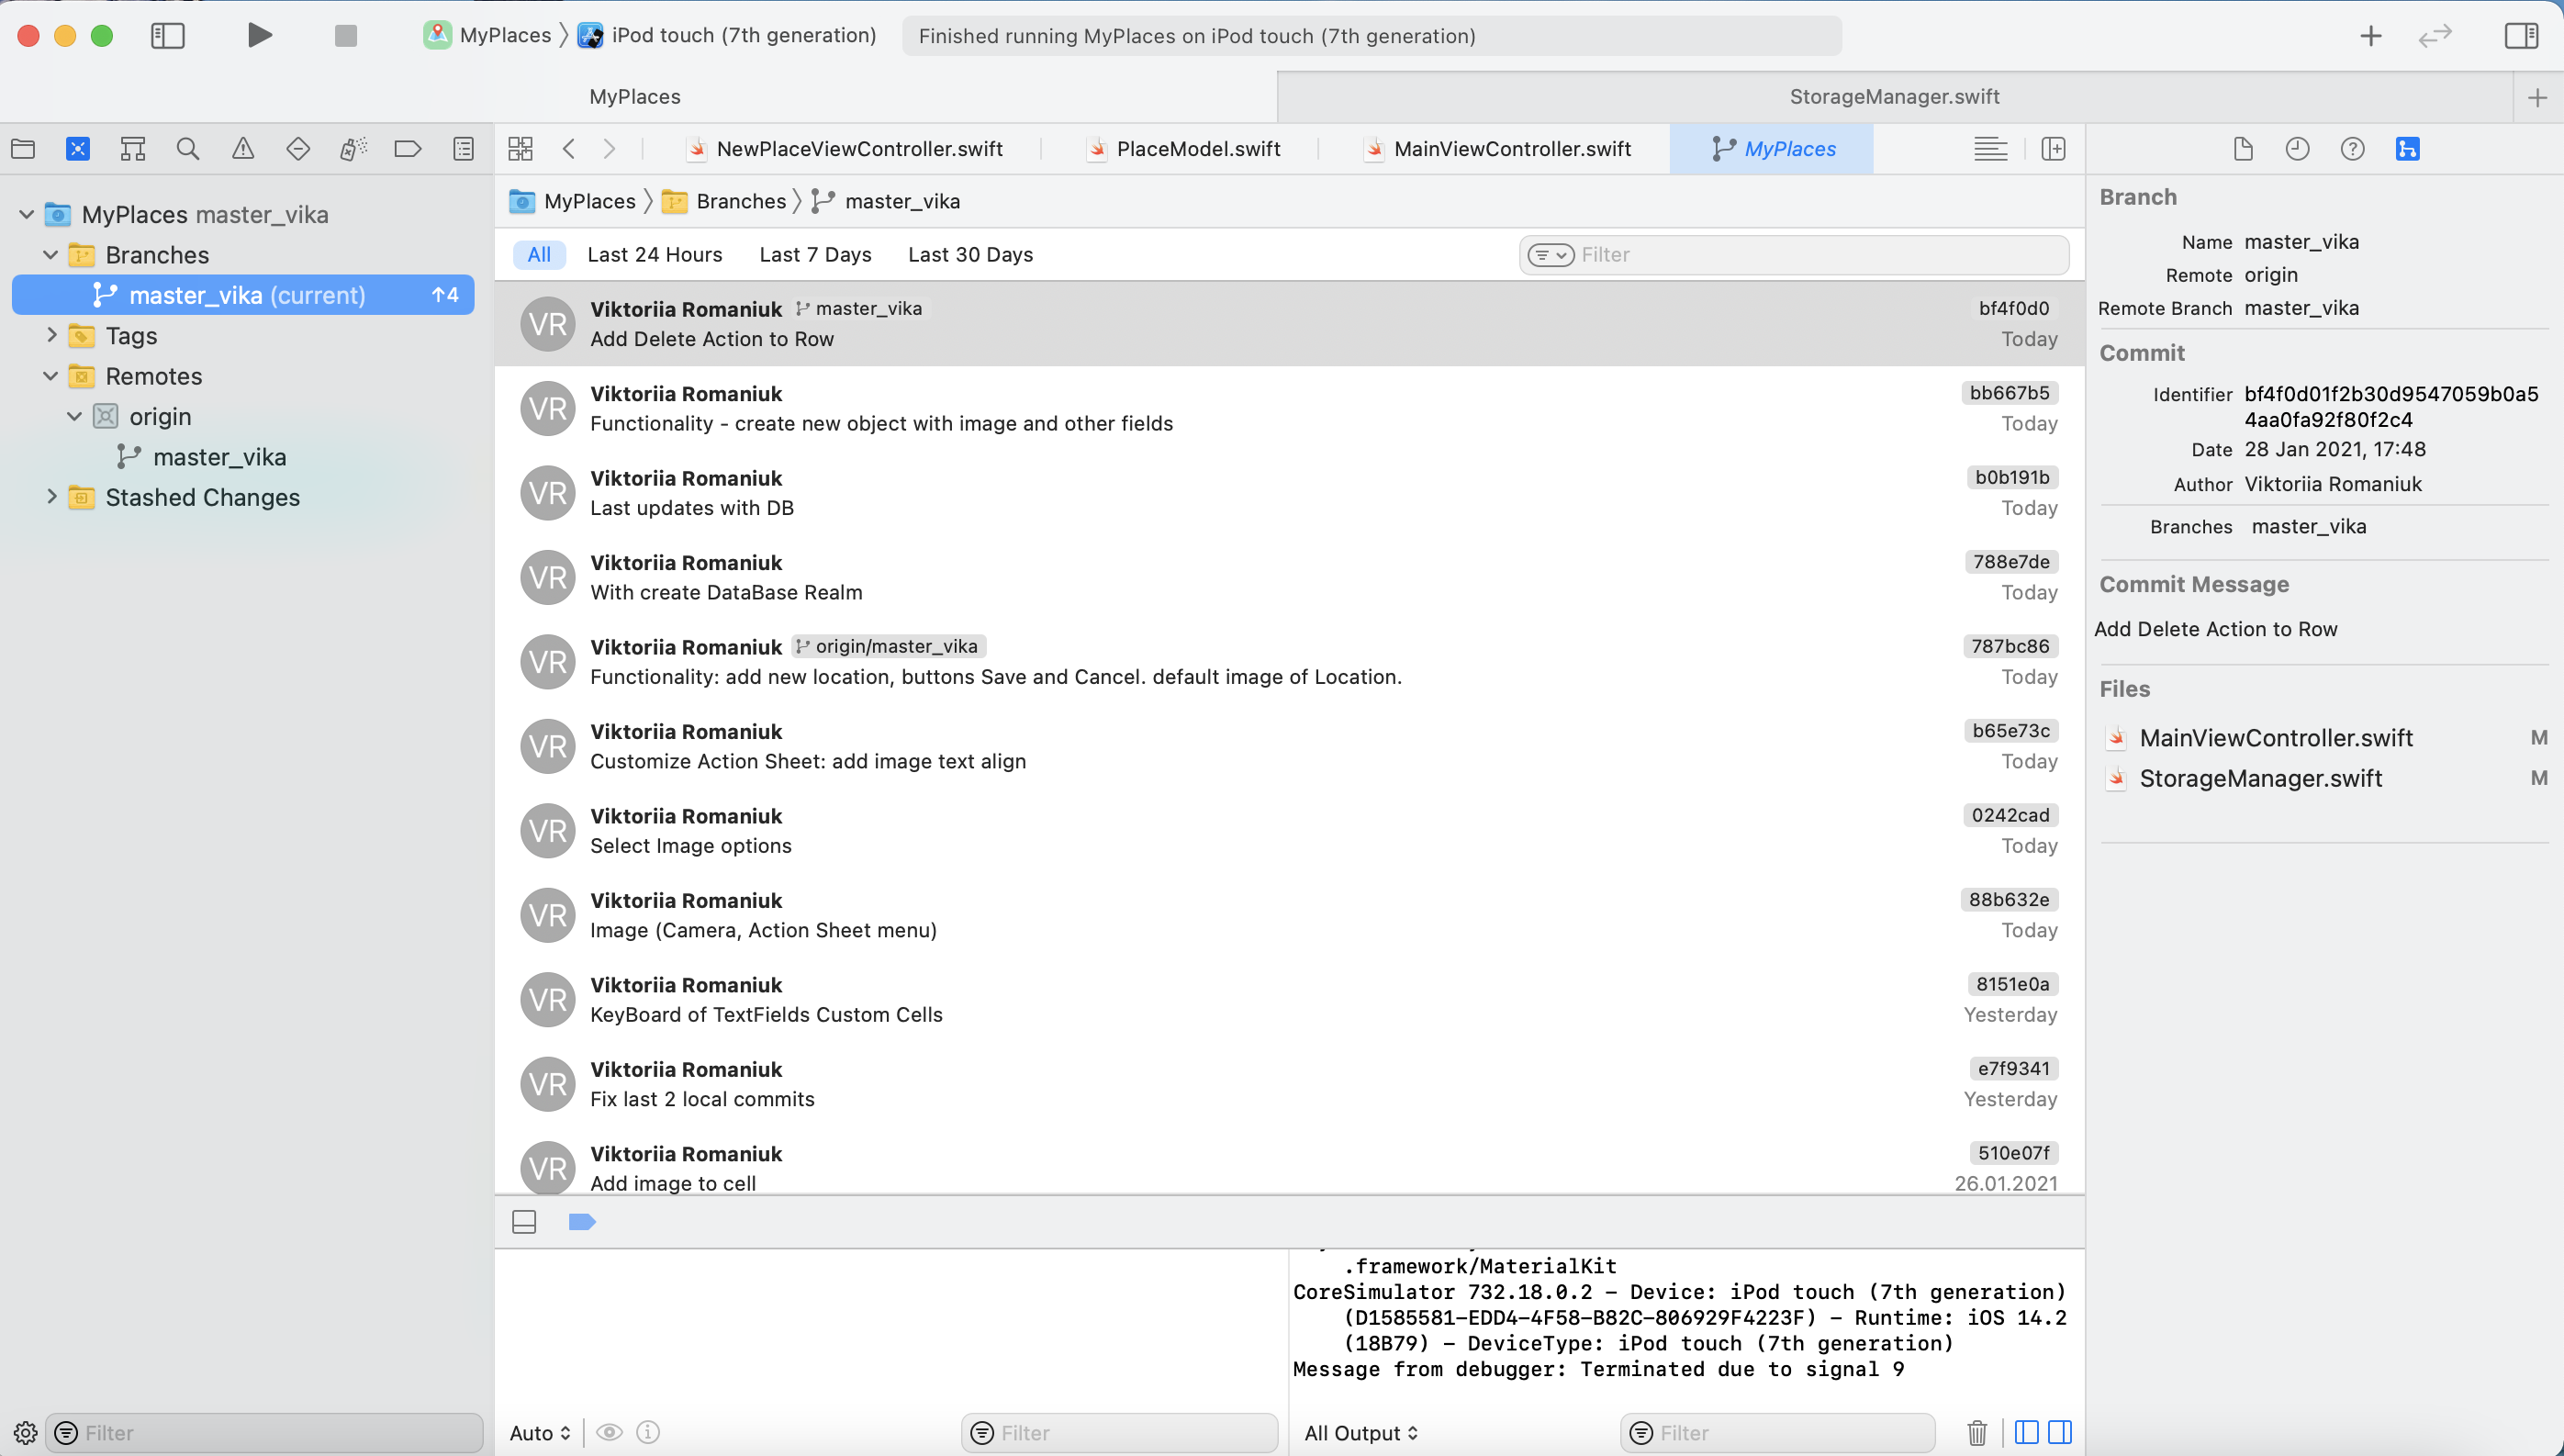
Task: Open navigator settings gear menu
Action: (x=26, y=1432)
